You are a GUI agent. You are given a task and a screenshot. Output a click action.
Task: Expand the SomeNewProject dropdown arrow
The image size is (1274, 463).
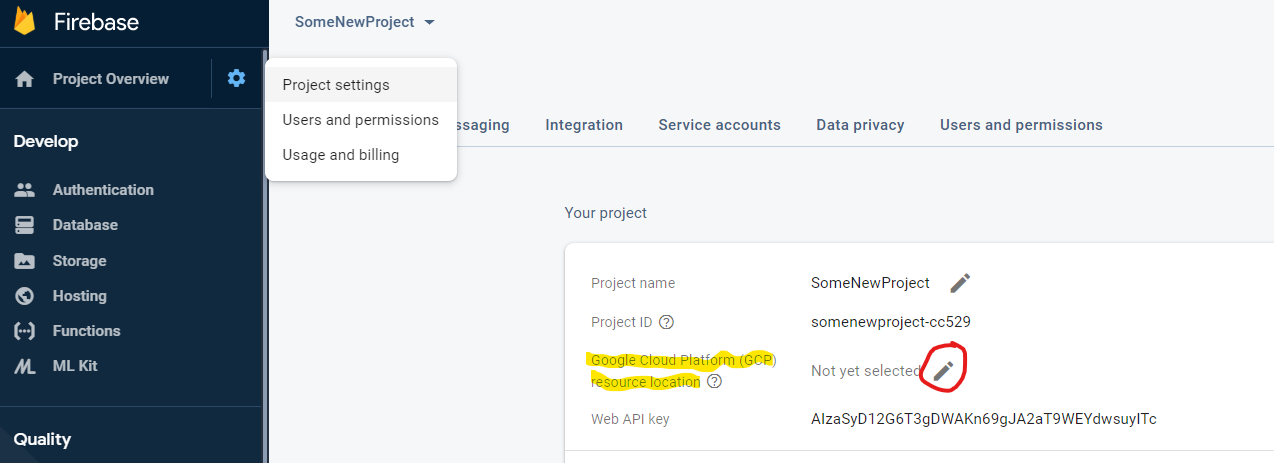pos(429,22)
